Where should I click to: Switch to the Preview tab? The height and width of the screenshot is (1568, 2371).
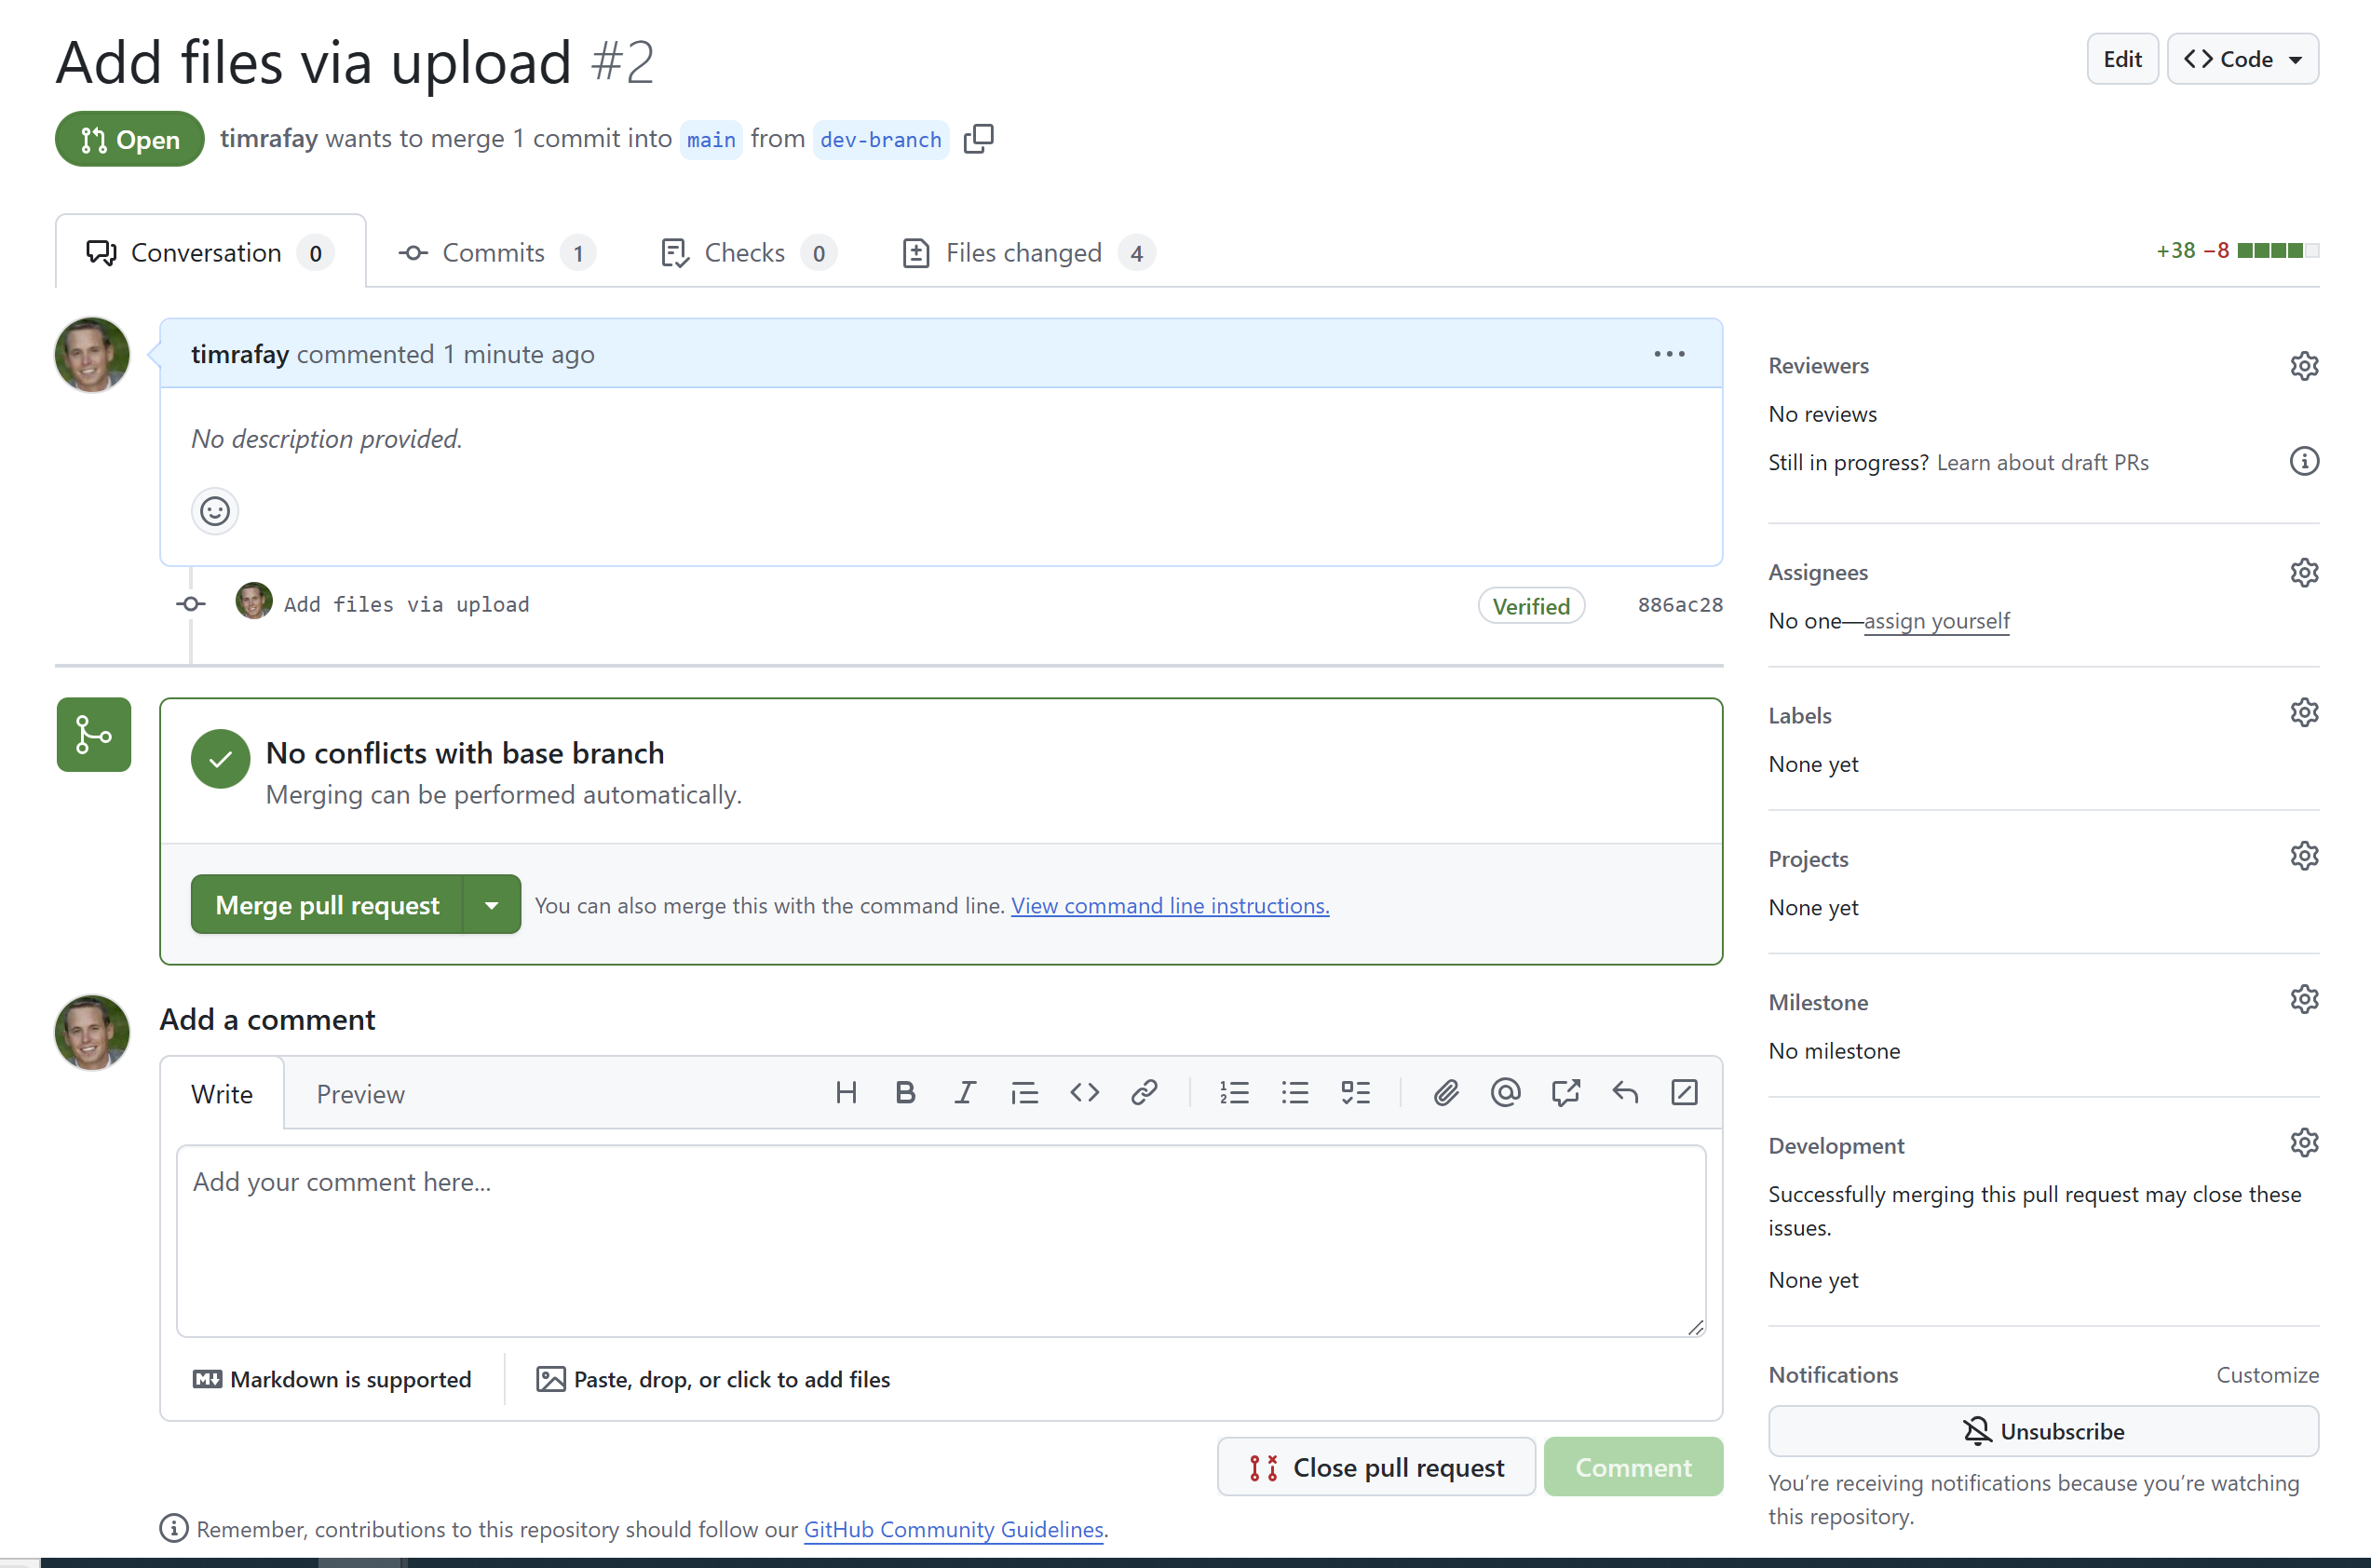360,1094
